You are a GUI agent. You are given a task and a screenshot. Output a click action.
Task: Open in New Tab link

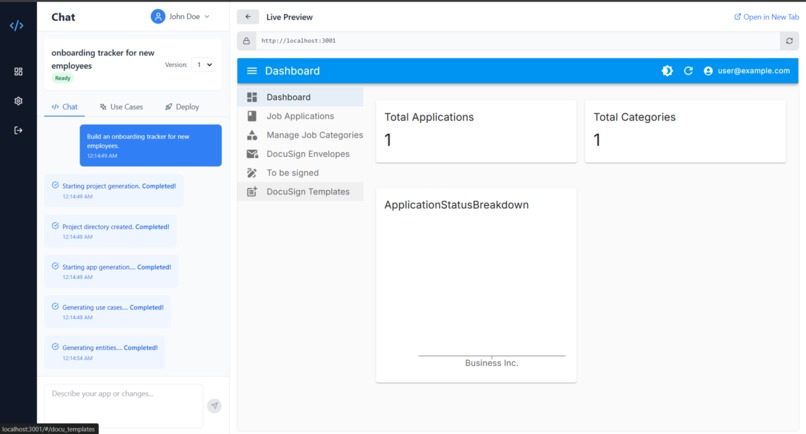(x=766, y=17)
